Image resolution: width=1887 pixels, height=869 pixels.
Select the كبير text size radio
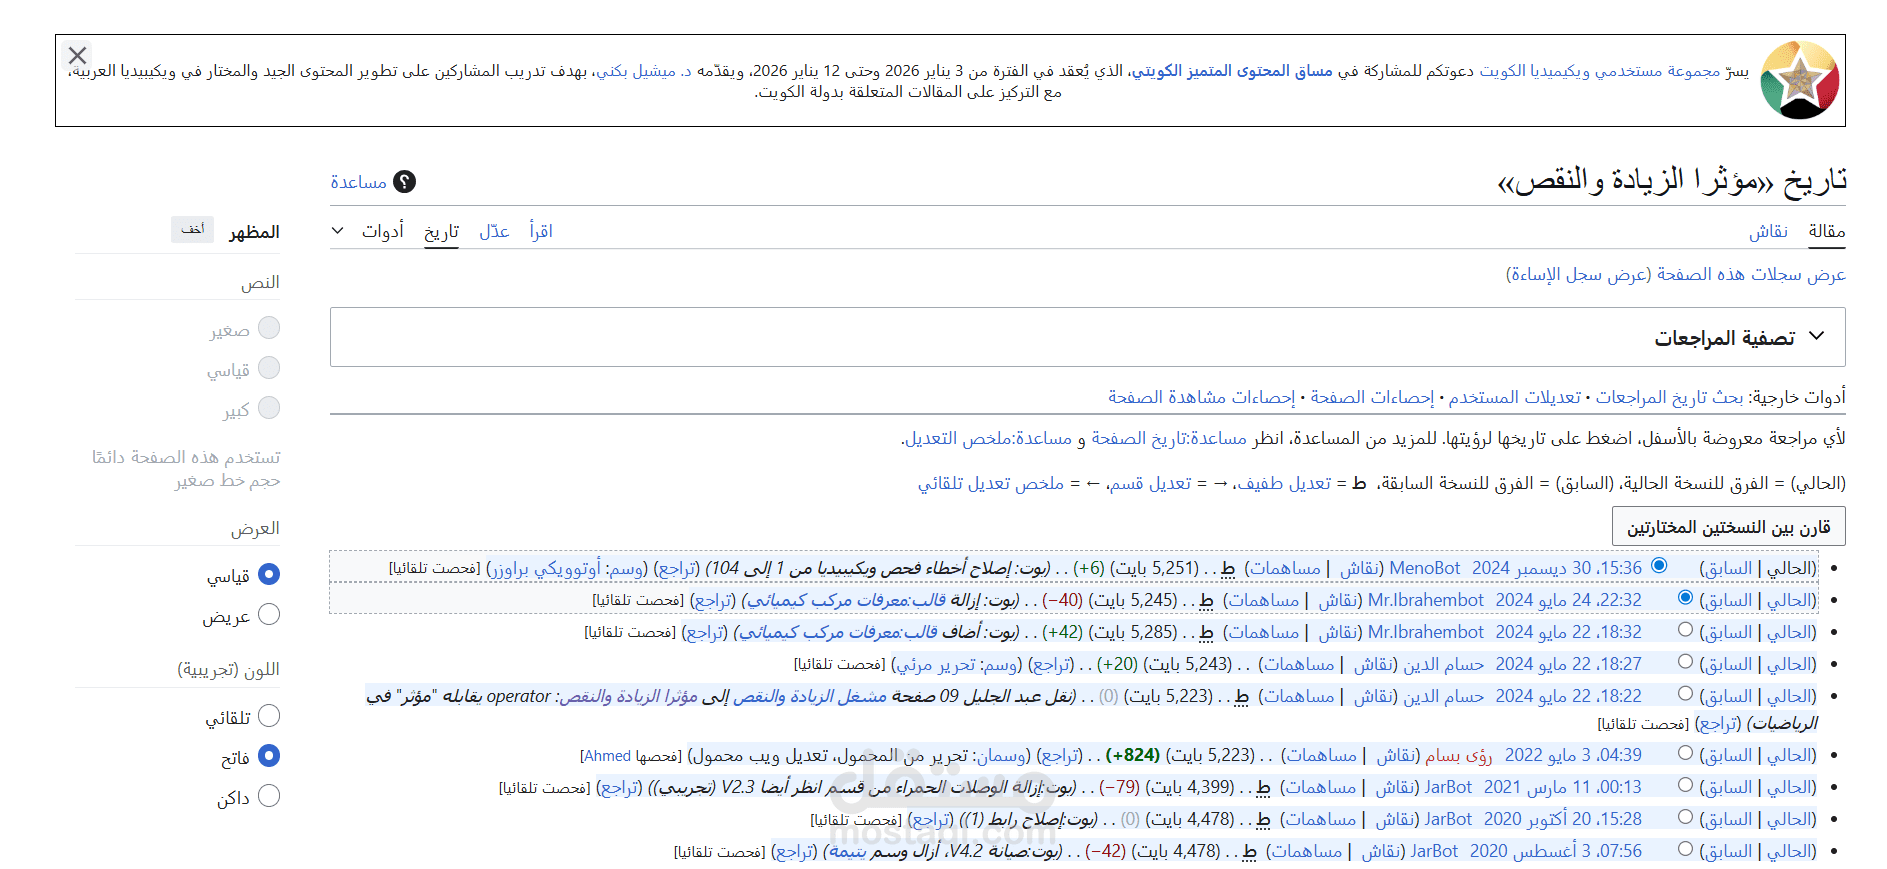(x=269, y=407)
